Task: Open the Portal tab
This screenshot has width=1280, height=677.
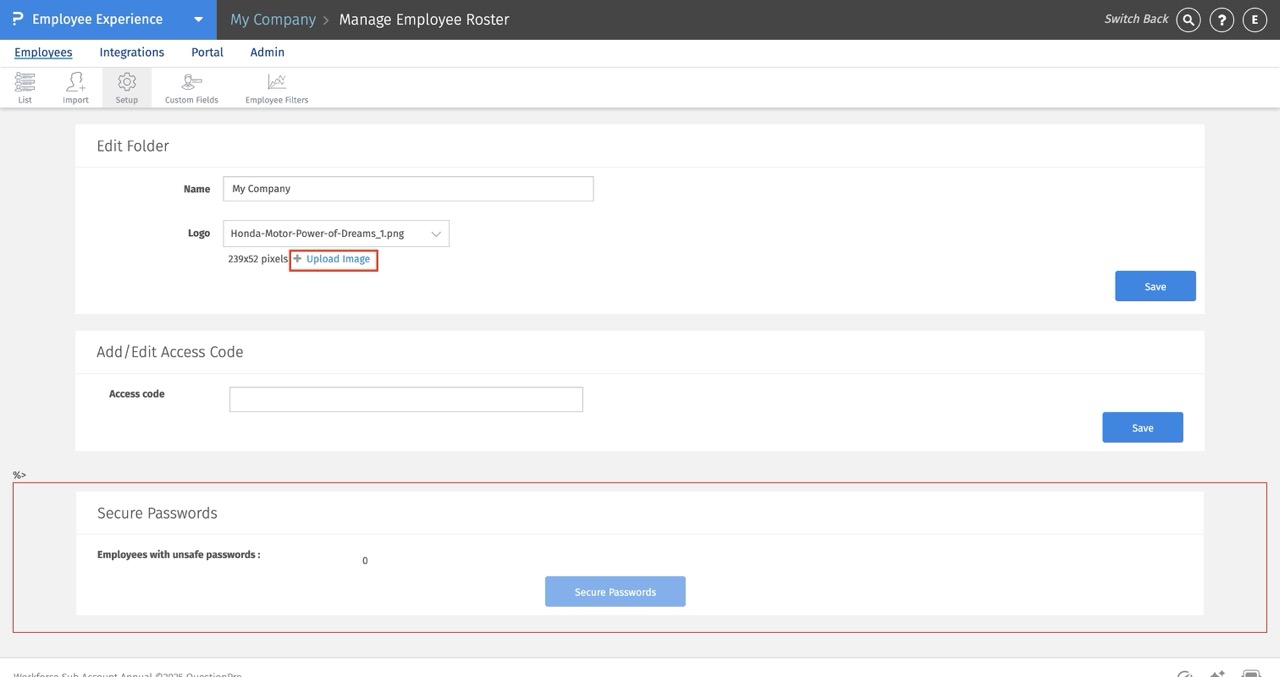Action: [x=207, y=52]
